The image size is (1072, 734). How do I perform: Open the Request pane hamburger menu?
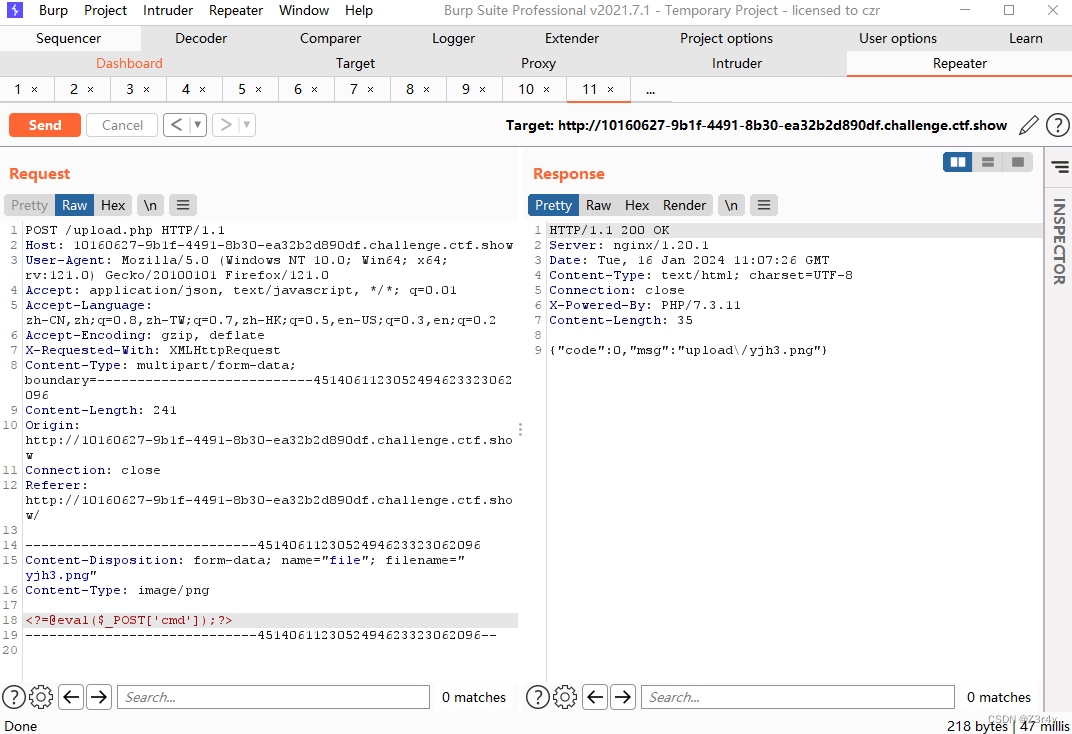(x=183, y=205)
